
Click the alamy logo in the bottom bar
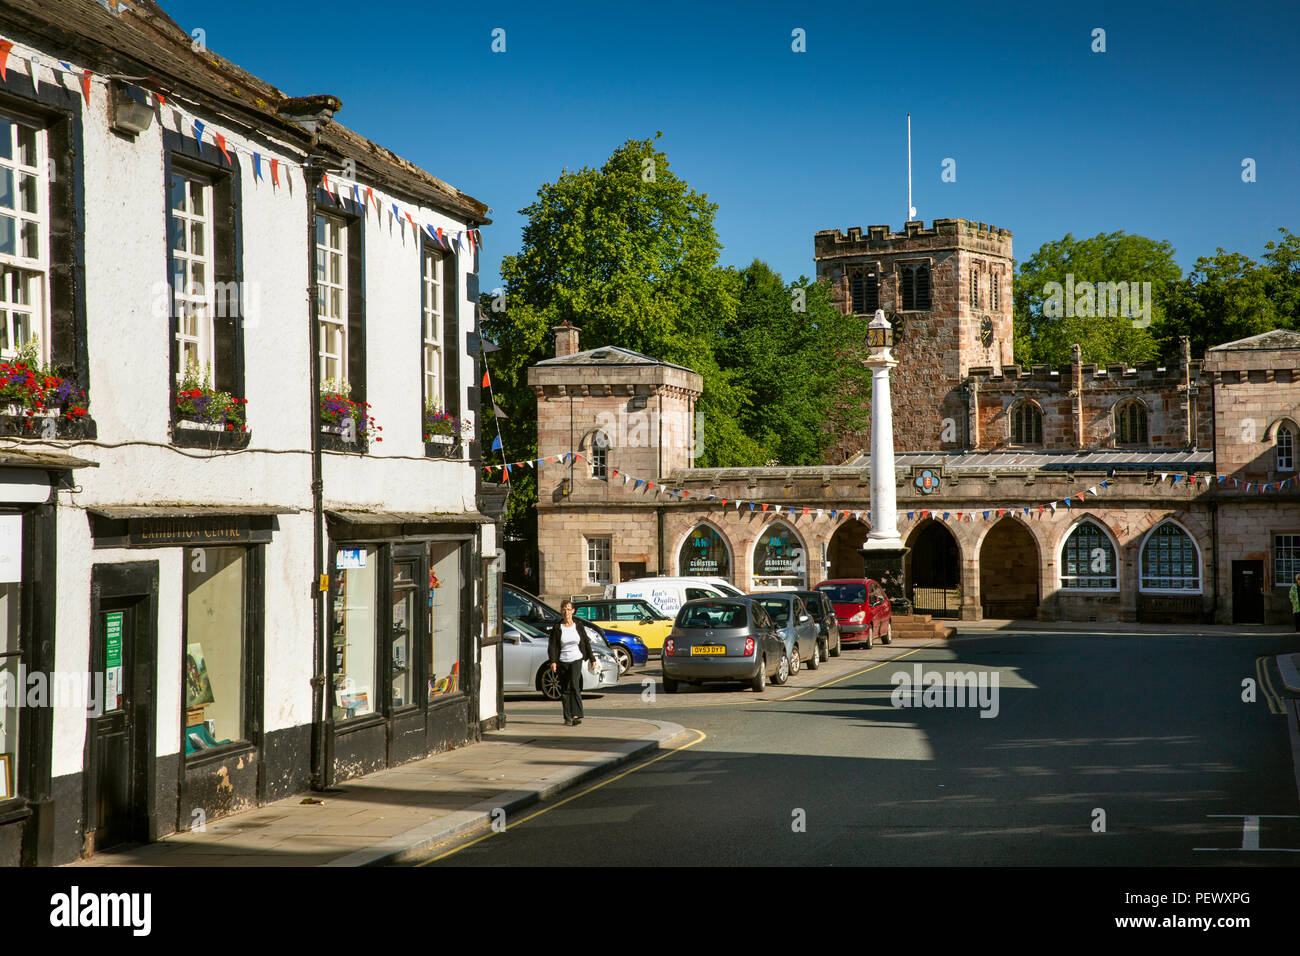[x=101, y=911]
